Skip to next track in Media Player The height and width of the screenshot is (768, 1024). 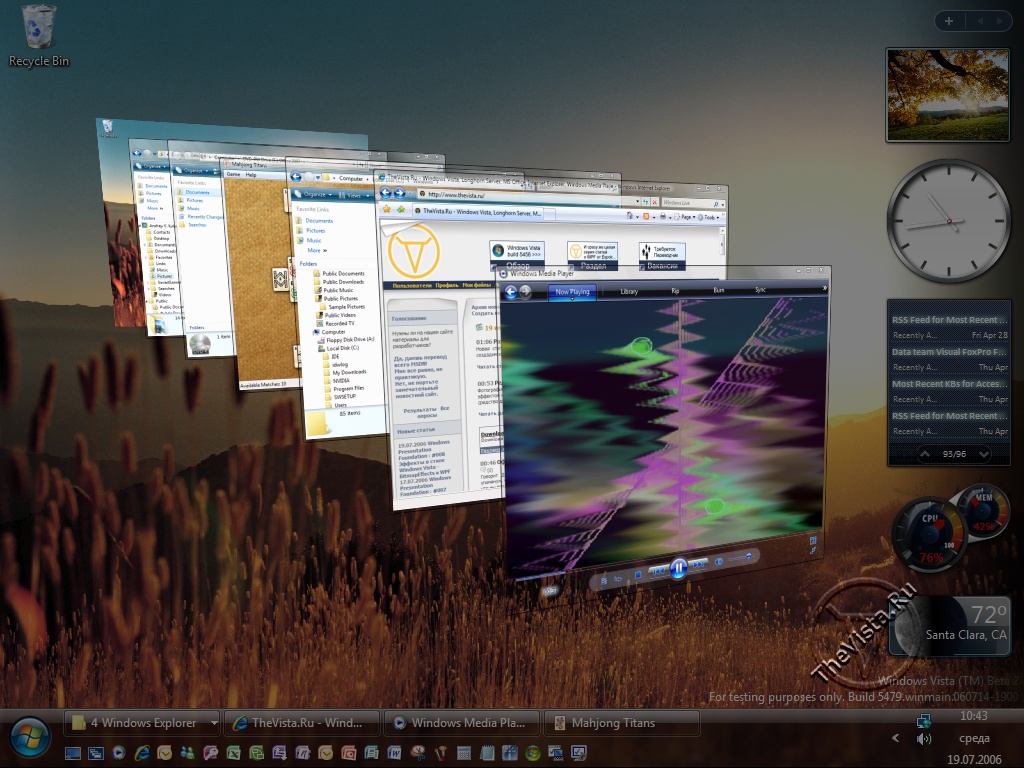pos(698,565)
